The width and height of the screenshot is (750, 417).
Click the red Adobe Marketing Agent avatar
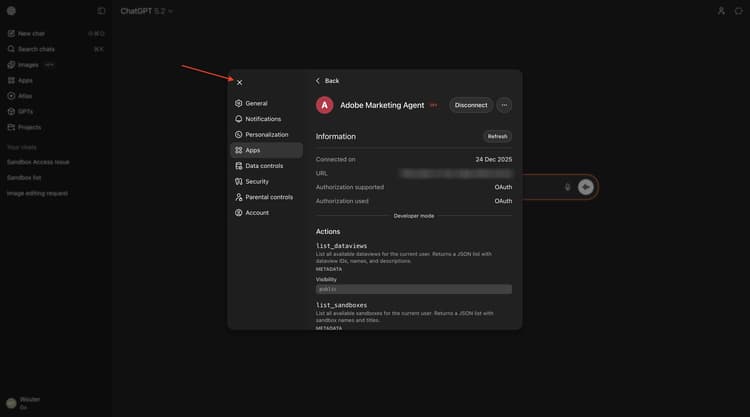pos(324,105)
